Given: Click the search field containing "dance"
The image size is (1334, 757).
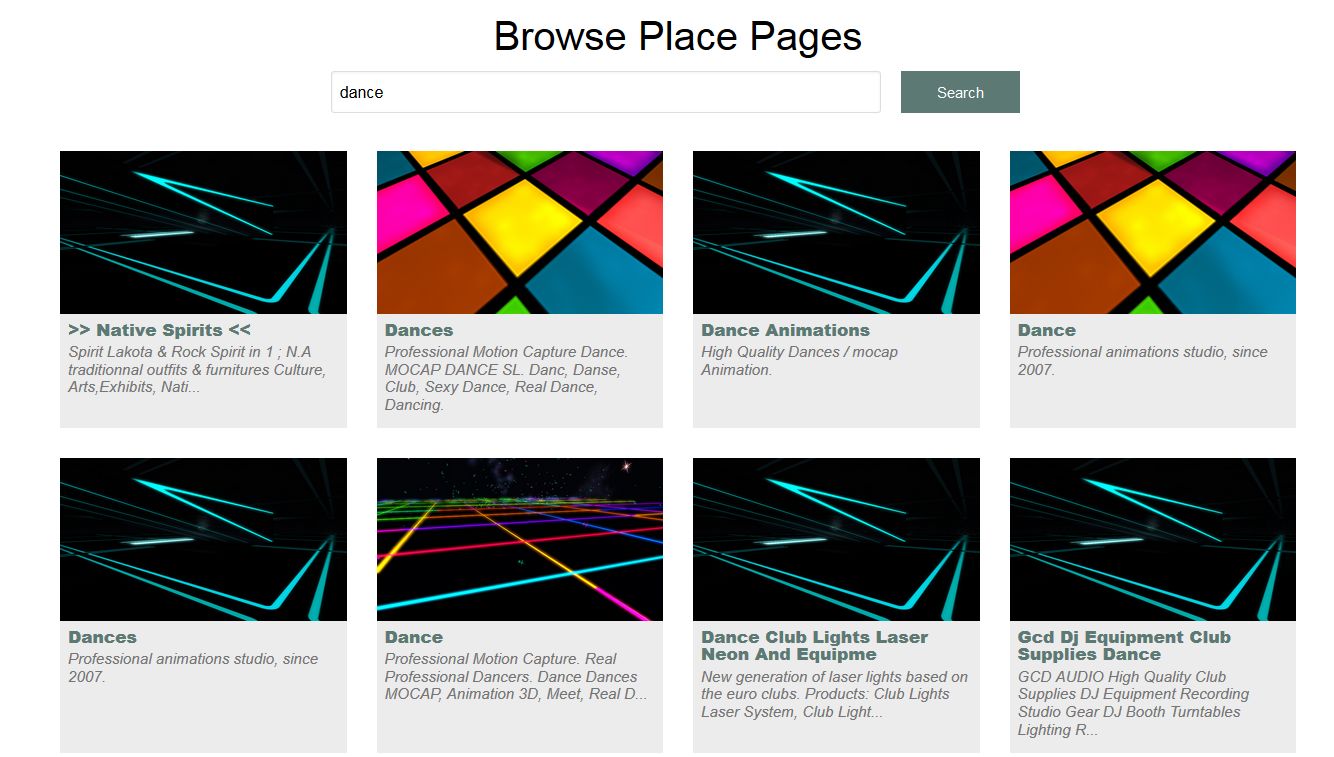Looking at the screenshot, I should point(605,92).
